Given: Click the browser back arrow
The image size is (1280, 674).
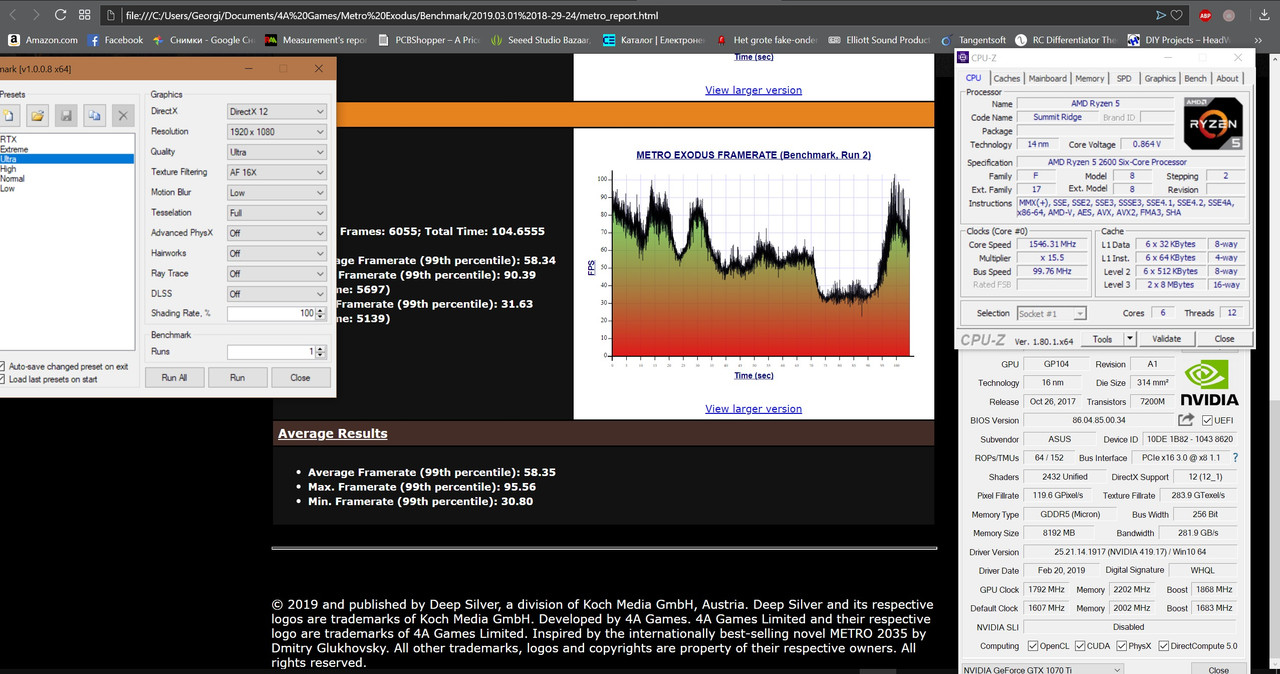Looking at the screenshot, I should click(12, 16).
